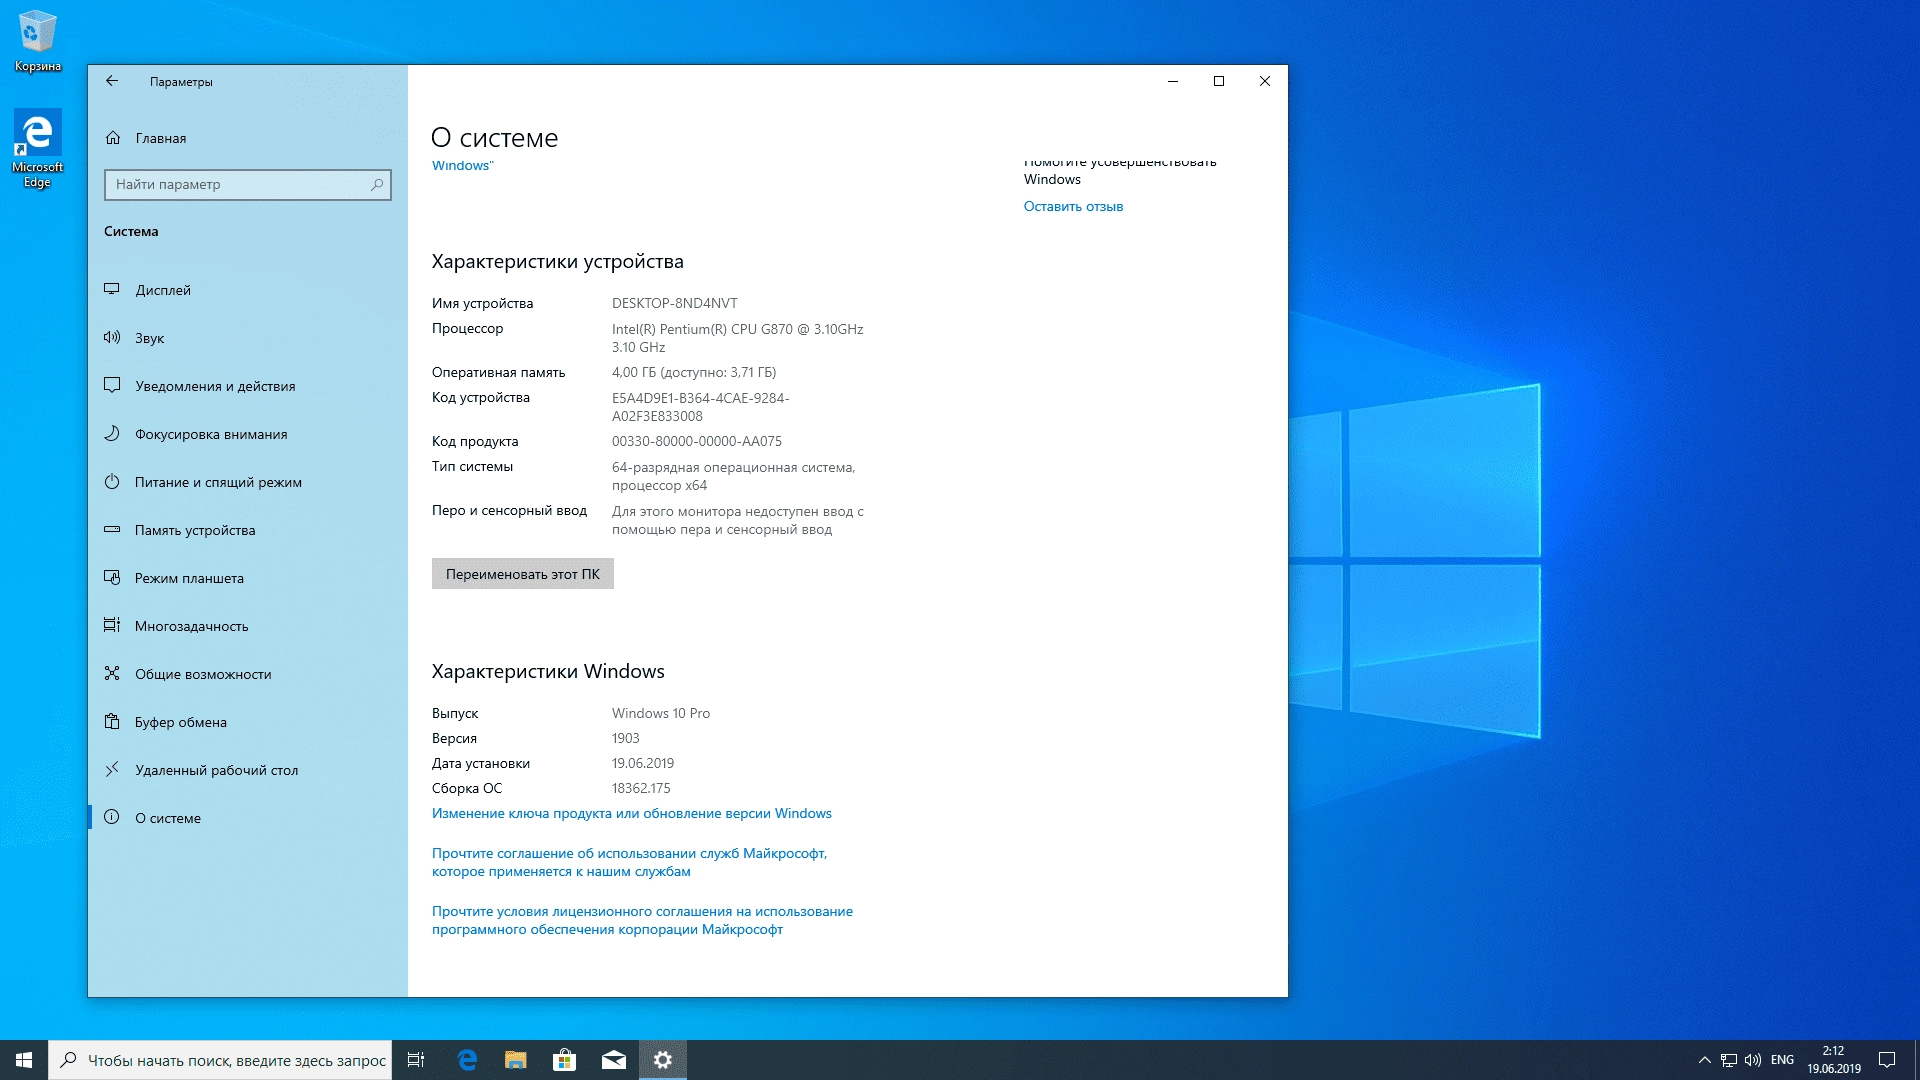Click the Память устройства storage icon
1920x1080 pixels.
(112, 529)
